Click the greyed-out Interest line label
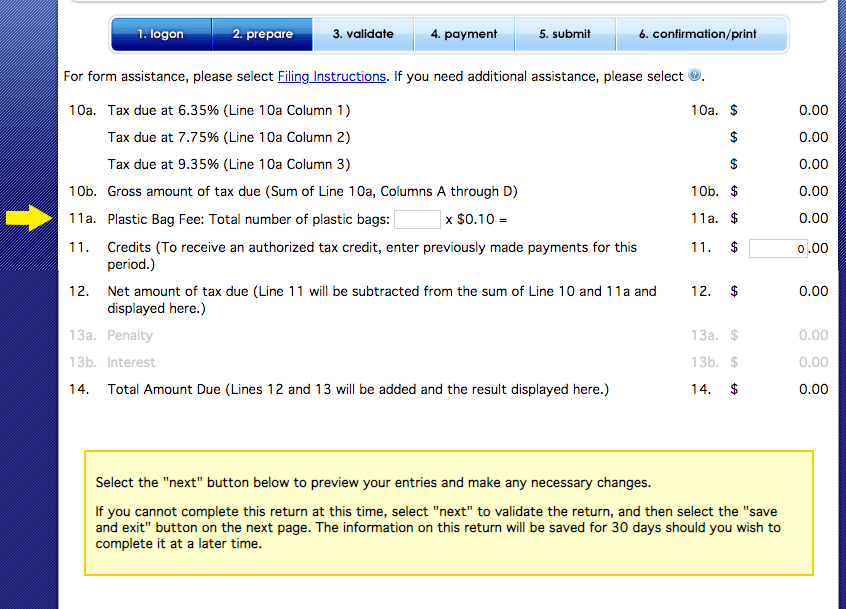 131,363
